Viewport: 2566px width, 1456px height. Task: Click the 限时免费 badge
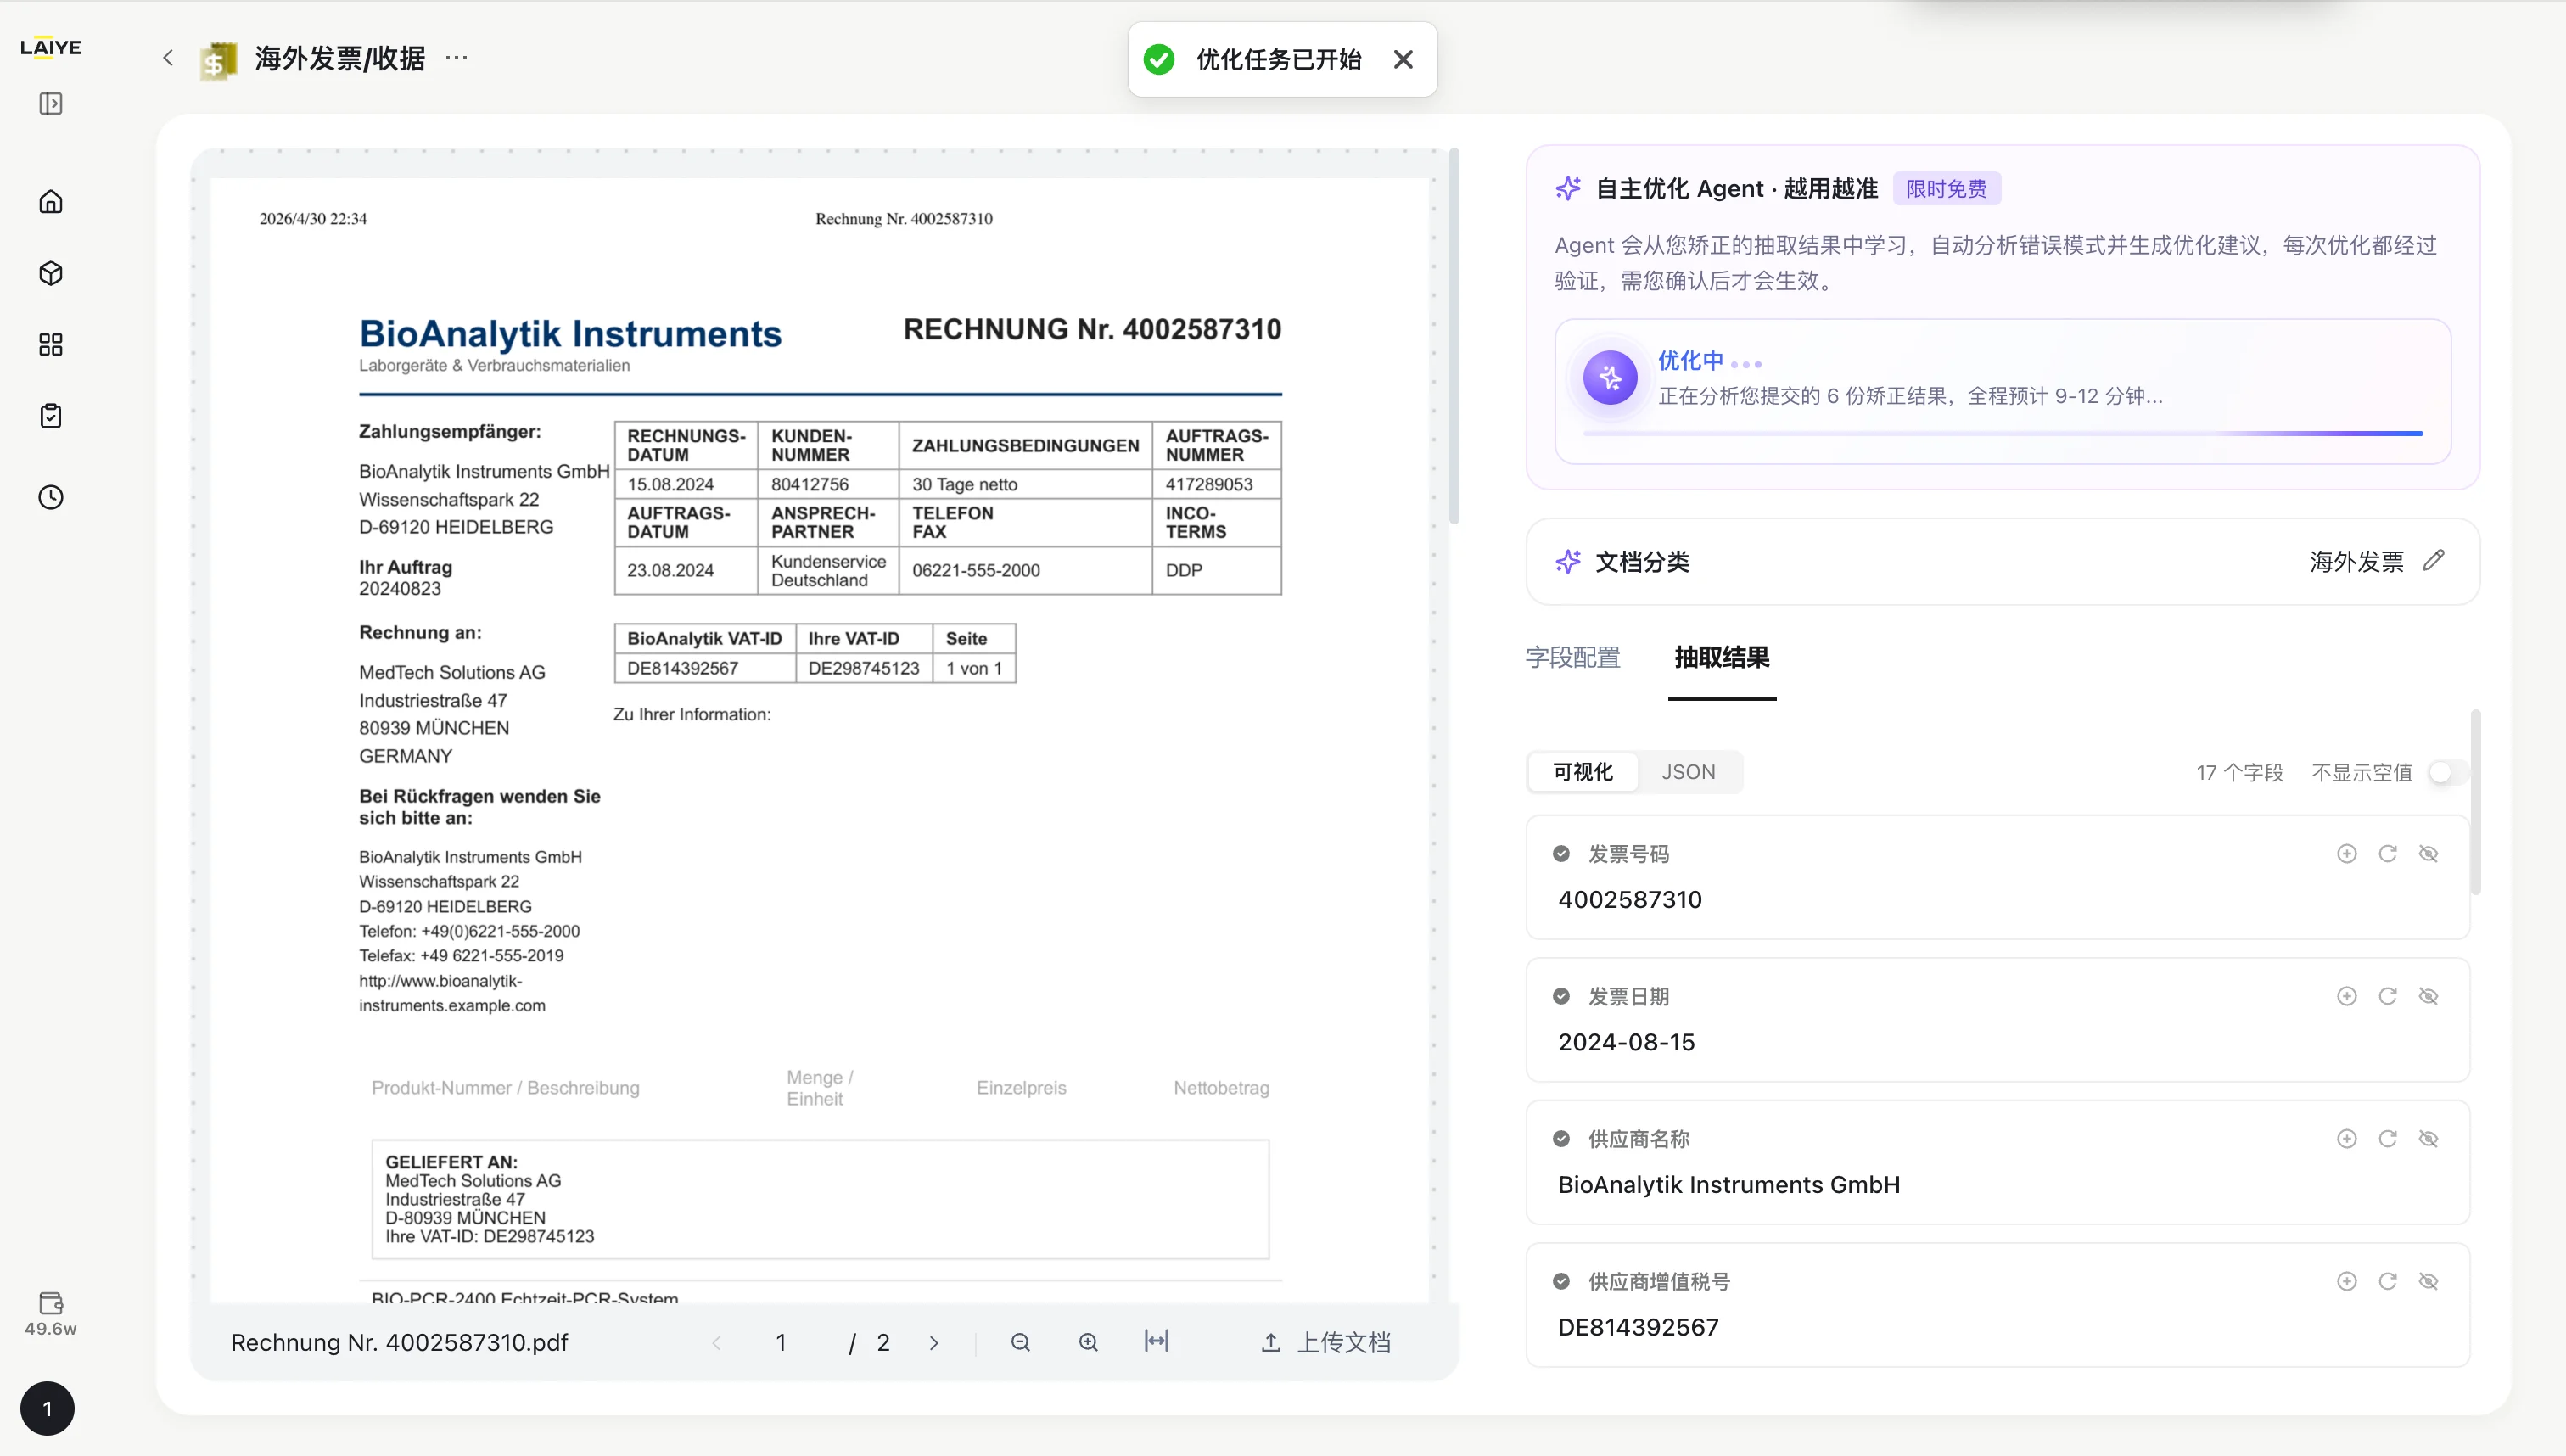[x=1946, y=189]
